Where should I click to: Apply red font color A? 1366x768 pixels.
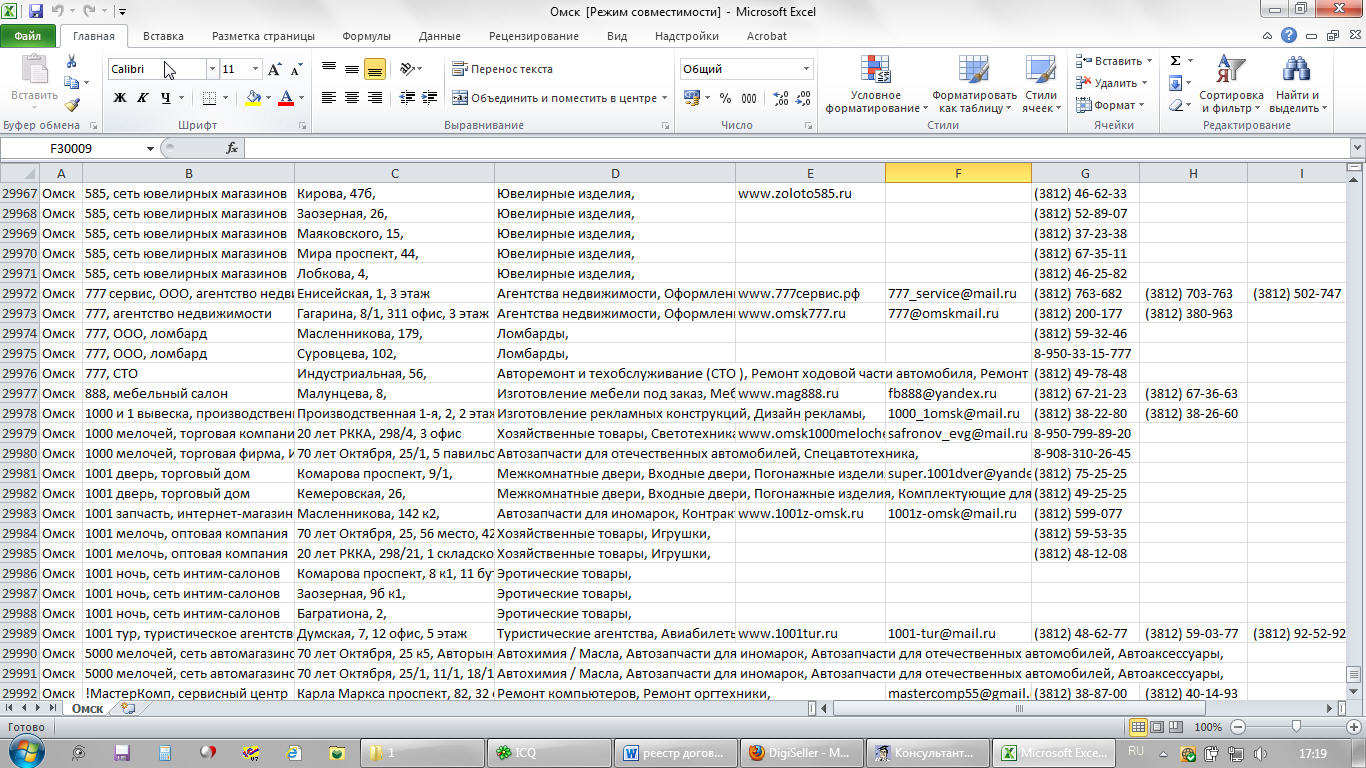point(286,98)
